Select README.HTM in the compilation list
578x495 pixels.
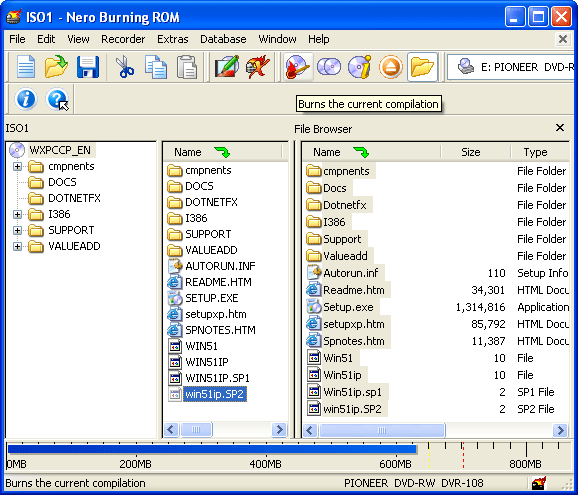[218, 282]
